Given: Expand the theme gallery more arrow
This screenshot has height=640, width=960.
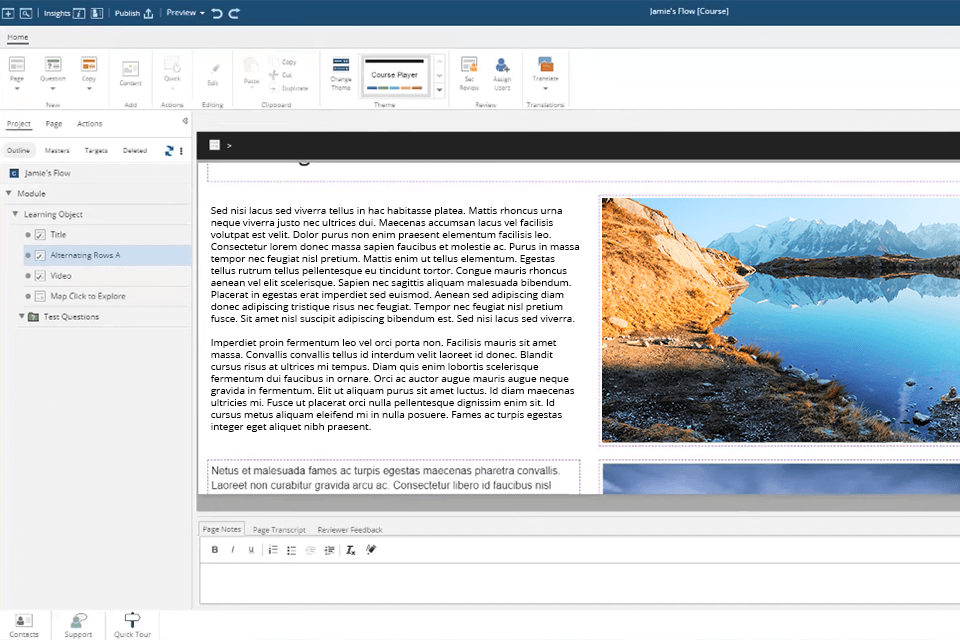Looking at the screenshot, I should click(440, 90).
